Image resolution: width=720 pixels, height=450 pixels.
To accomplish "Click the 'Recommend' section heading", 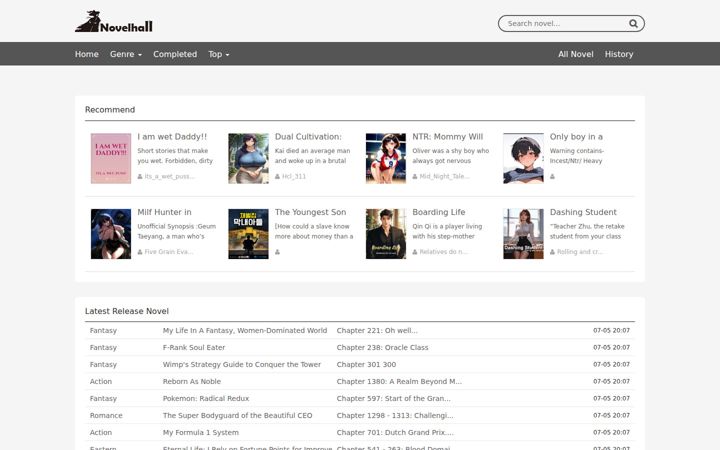I will (110, 110).
